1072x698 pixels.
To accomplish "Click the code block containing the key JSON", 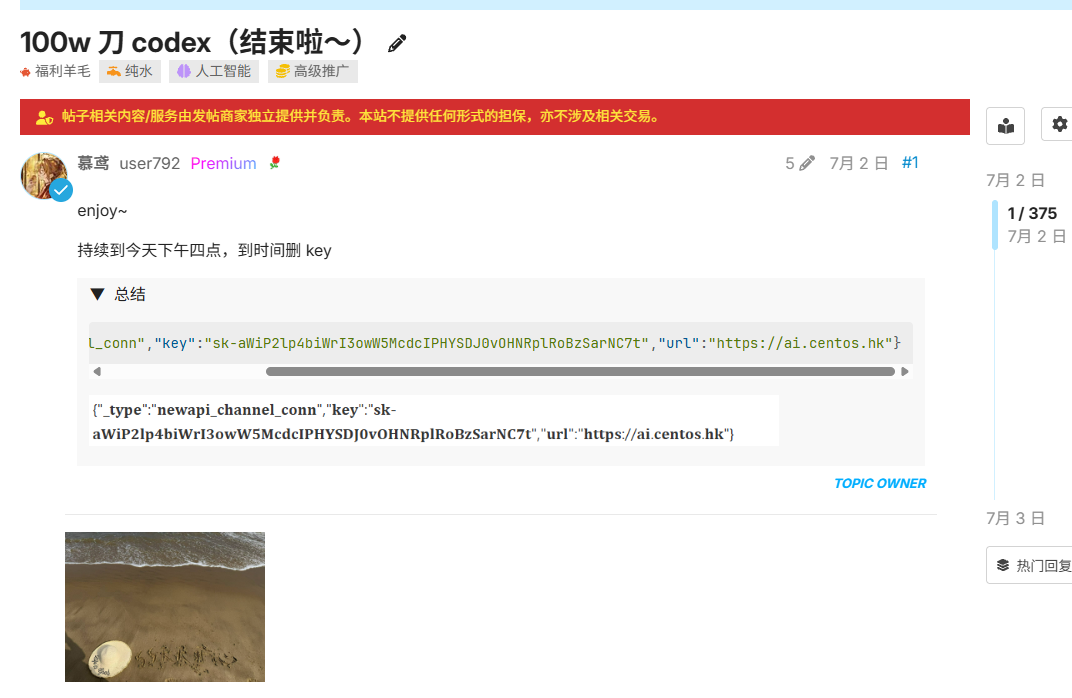I will 500,343.
